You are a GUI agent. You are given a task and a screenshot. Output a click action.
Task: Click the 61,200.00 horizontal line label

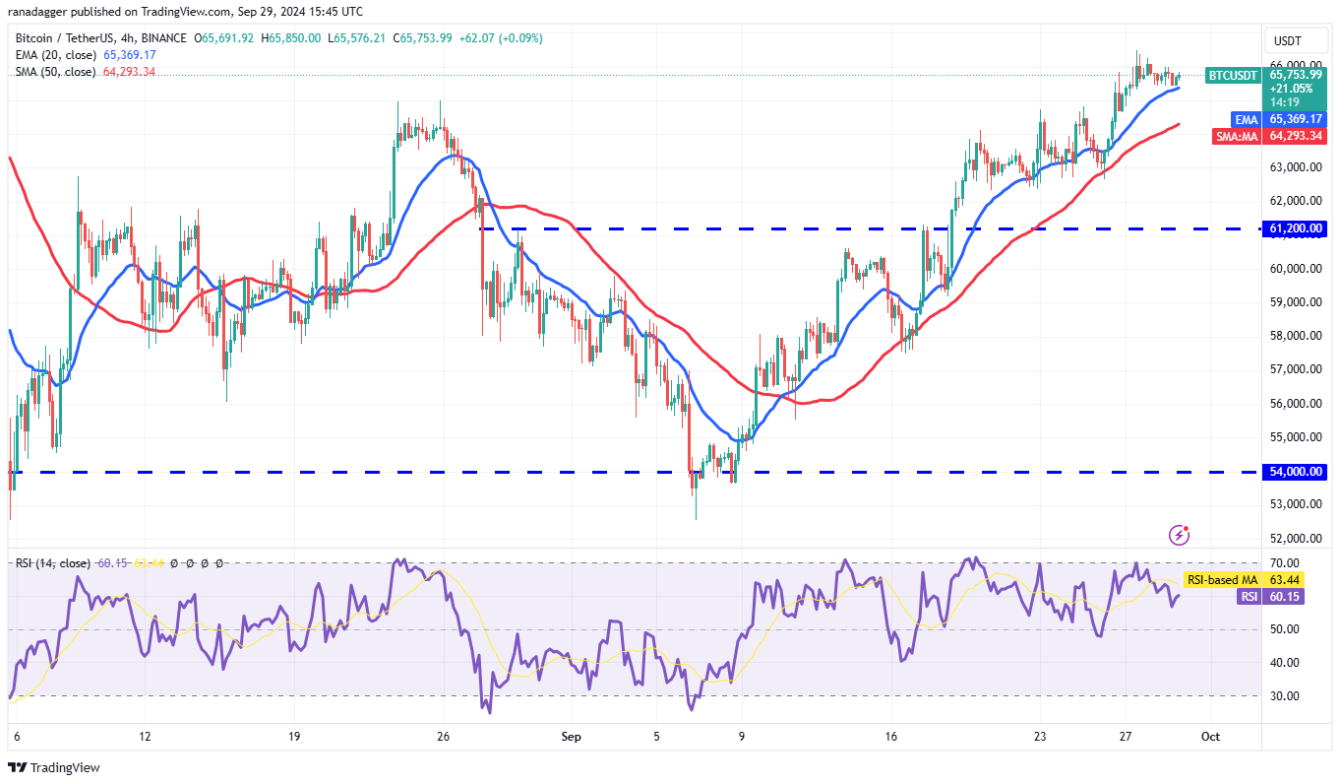[x=1297, y=229]
